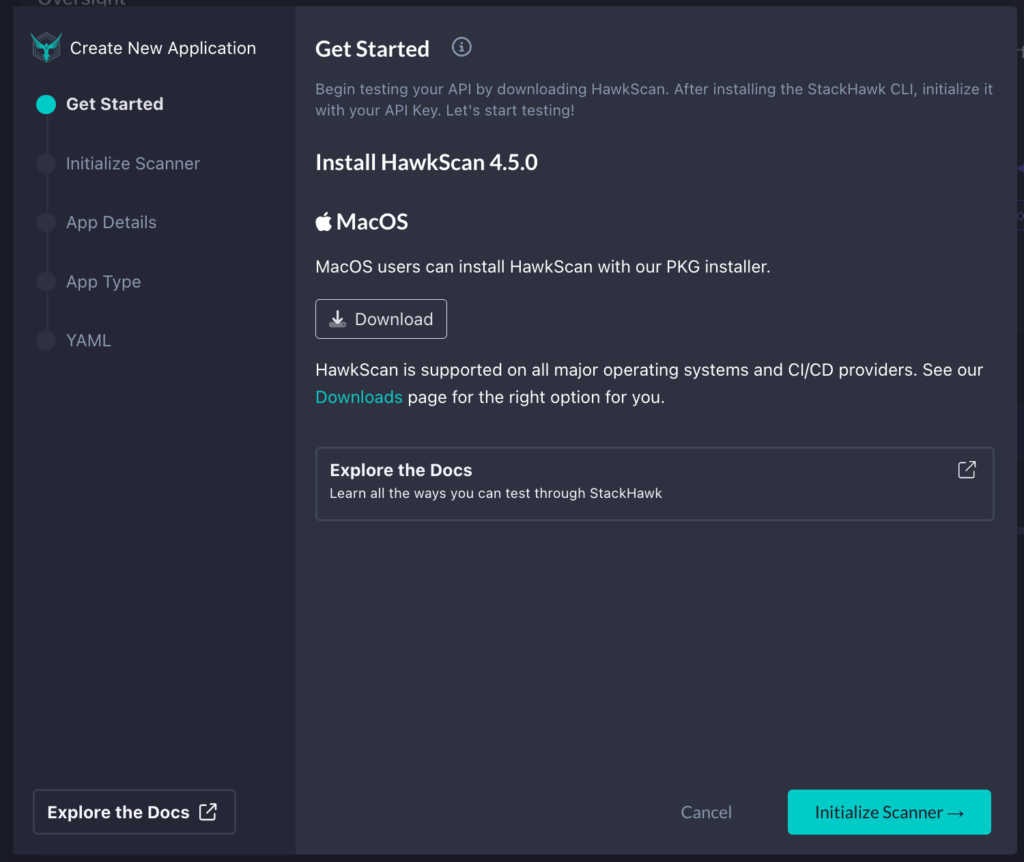Viewport: 1024px width, 862px height.
Task: Click the external link icon in bottom Explore the Docs button
Action: (207, 811)
